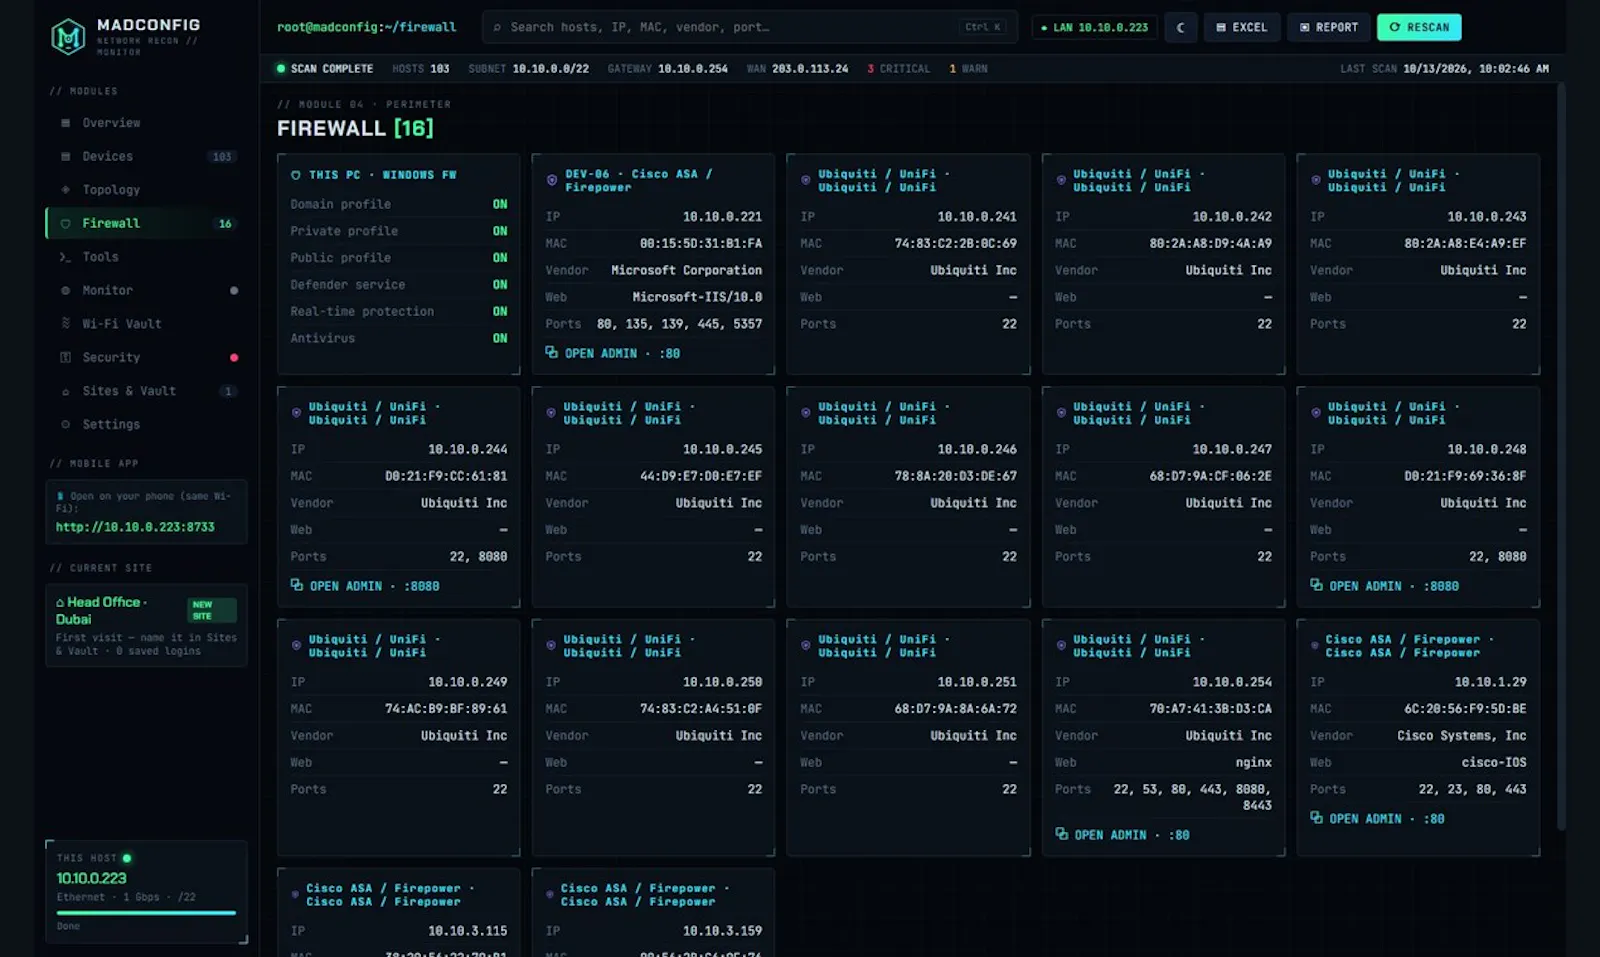Click the RESCAN button
The height and width of the screenshot is (957, 1600).
pos(1419,27)
